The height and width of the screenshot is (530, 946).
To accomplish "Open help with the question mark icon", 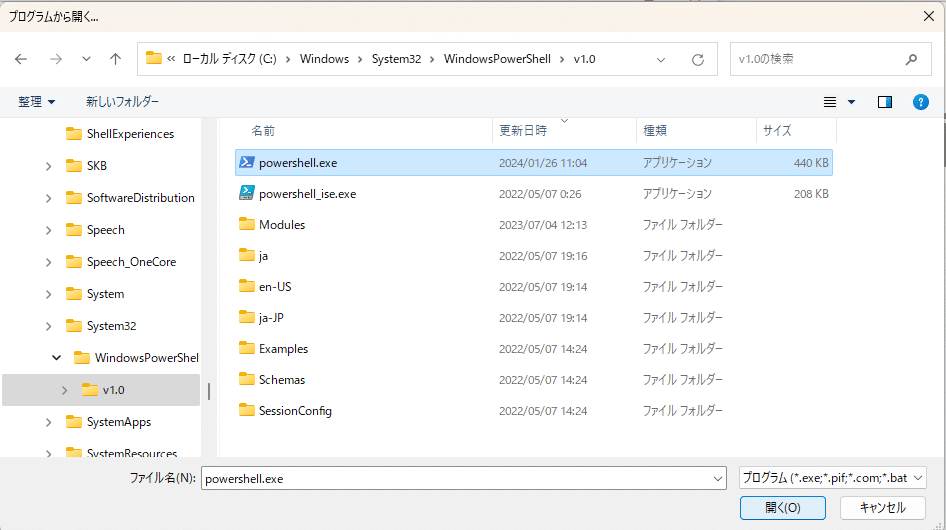I will [x=921, y=102].
